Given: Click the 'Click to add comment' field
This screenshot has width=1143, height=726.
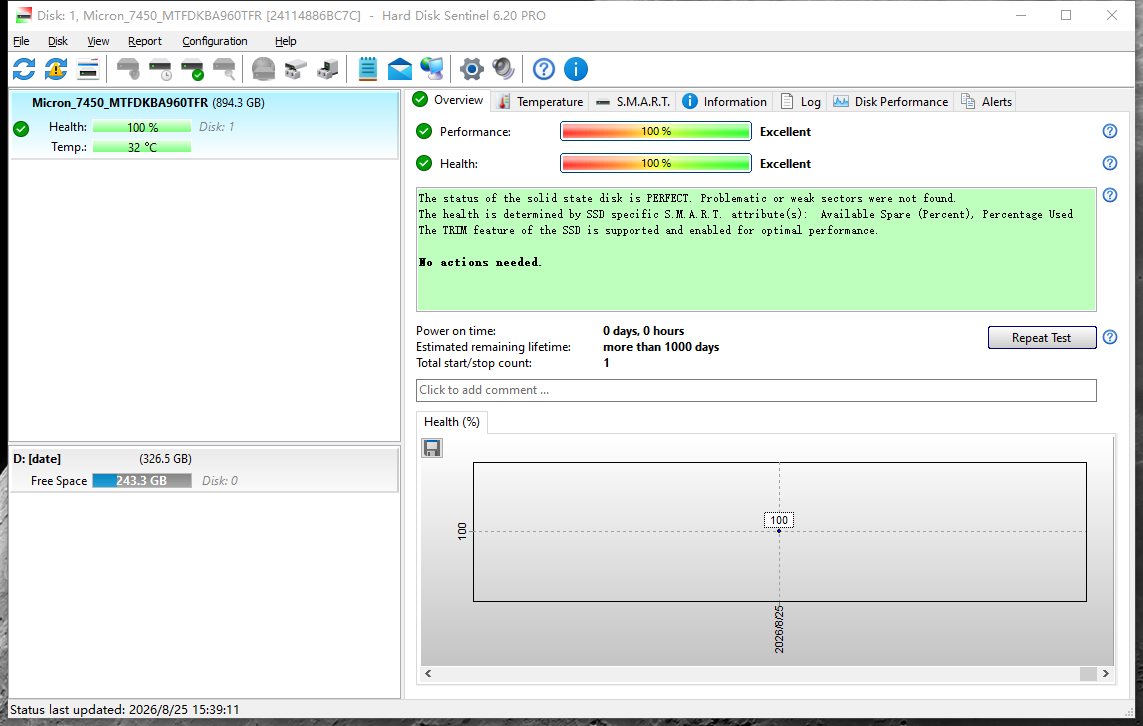Looking at the screenshot, I should click(756, 390).
